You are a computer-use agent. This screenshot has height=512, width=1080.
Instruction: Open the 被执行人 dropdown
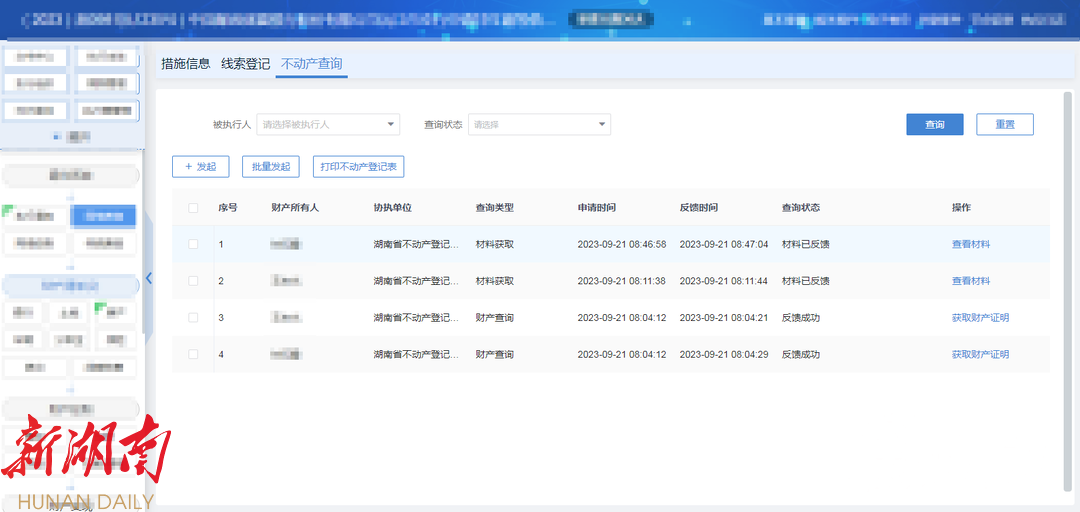click(x=328, y=125)
